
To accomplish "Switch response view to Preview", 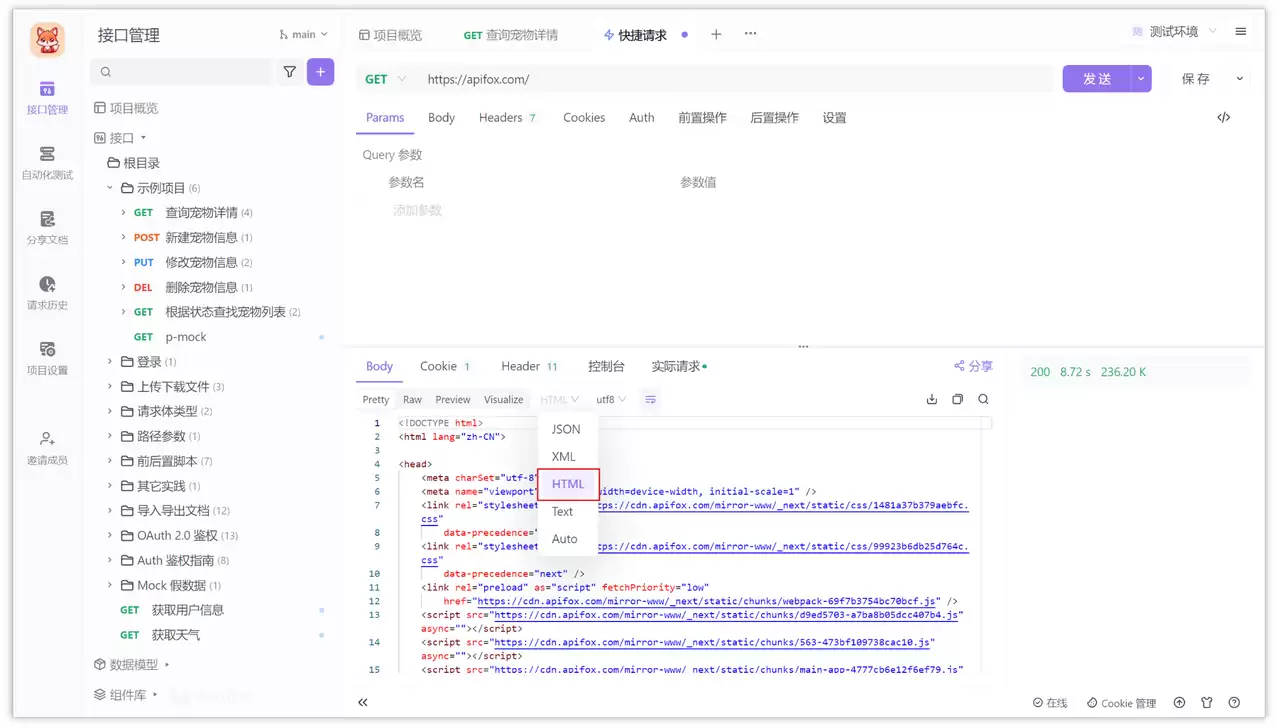I will 453,399.
